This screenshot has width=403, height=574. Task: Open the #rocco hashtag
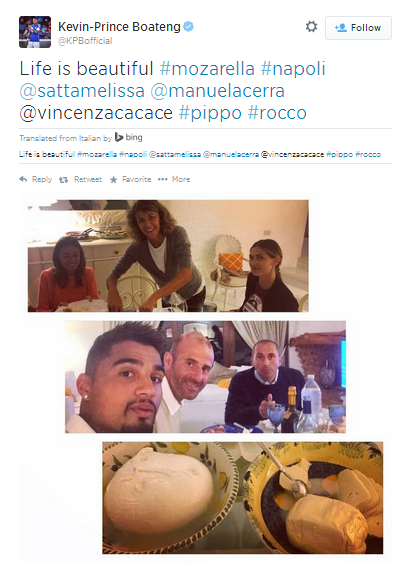(277, 113)
